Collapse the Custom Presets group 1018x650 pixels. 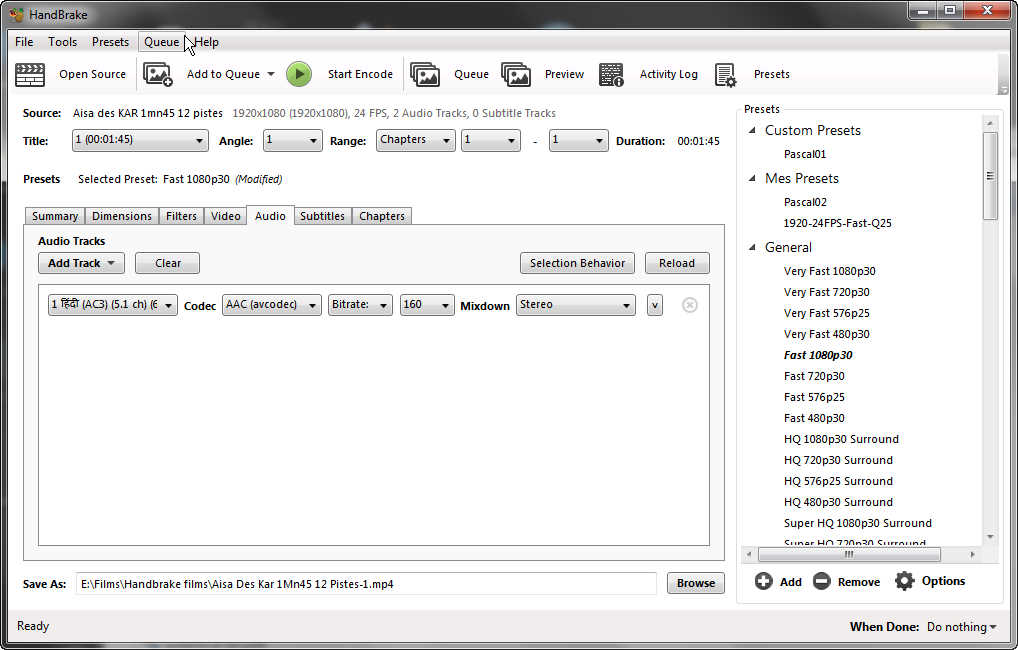[752, 131]
